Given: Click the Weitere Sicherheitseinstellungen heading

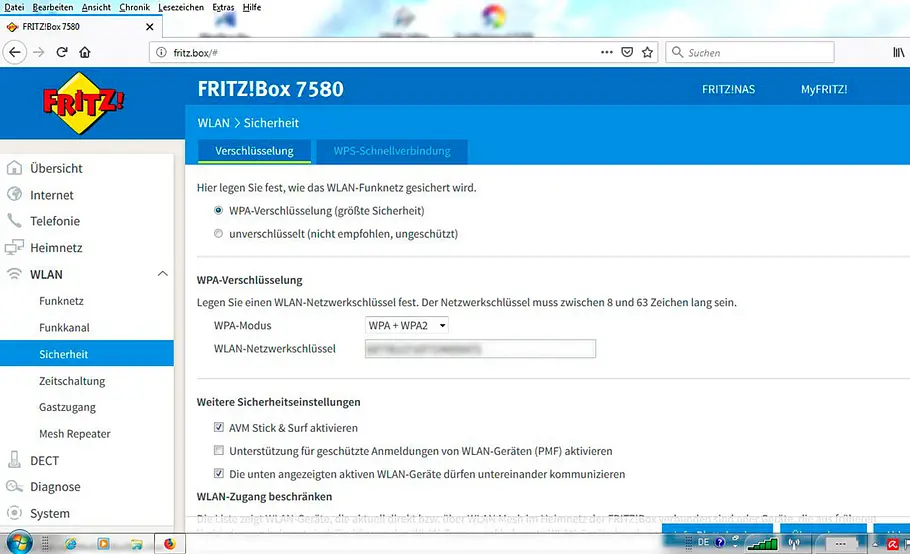Looking at the screenshot, I should (x=279, y=402).
